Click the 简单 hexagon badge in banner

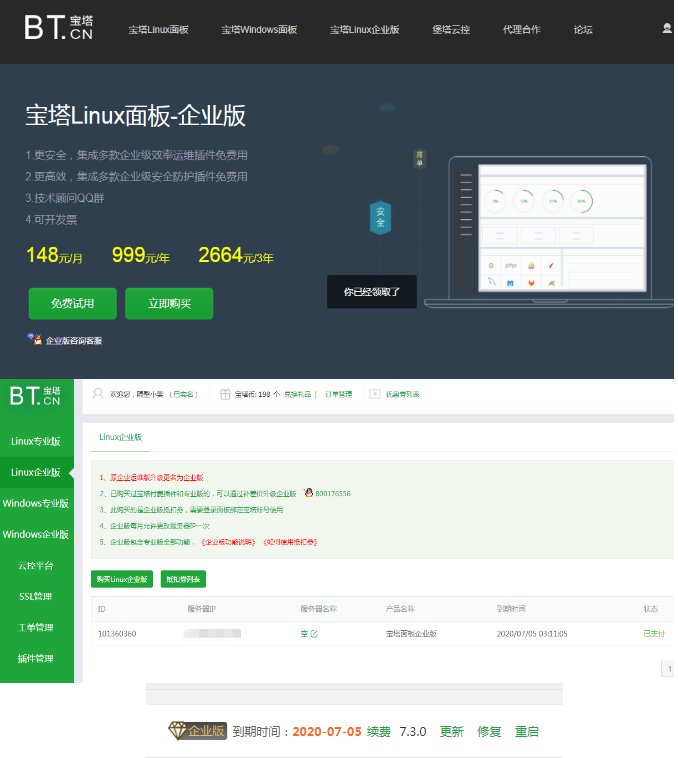[x=419, y=158]
